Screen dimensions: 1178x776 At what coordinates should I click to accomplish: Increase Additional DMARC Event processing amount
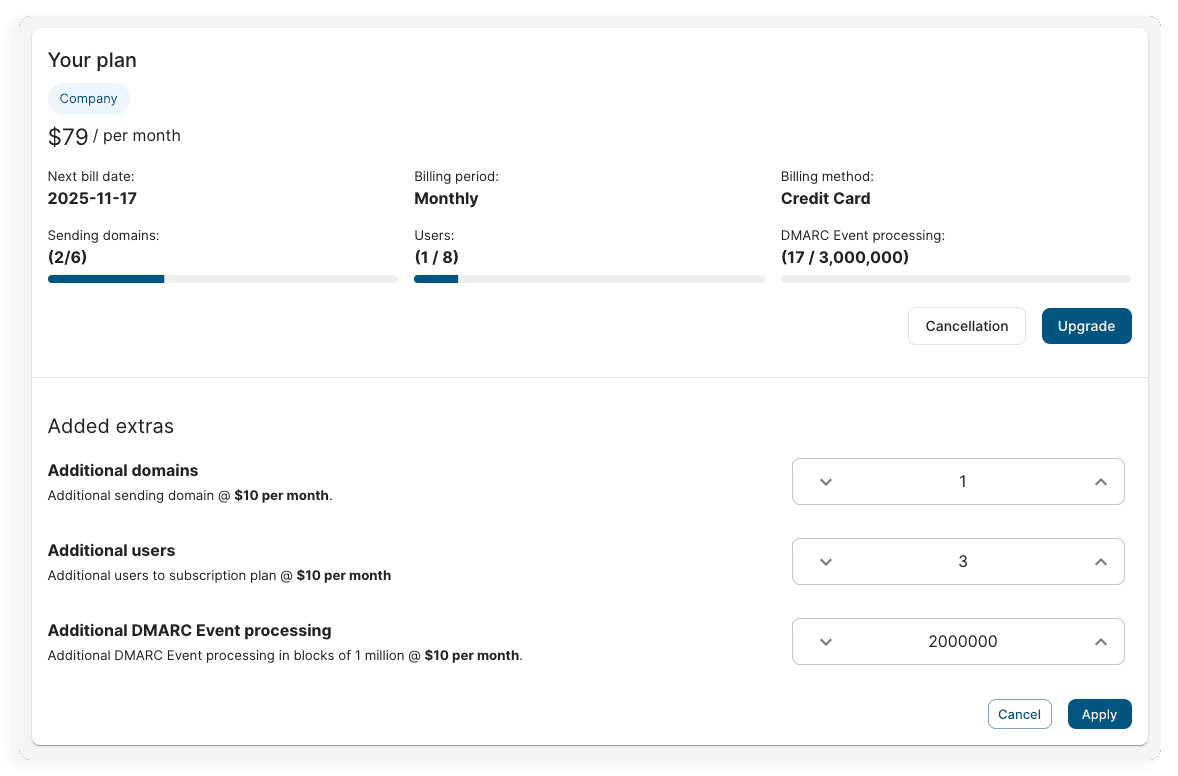(x=1100, y=642)
